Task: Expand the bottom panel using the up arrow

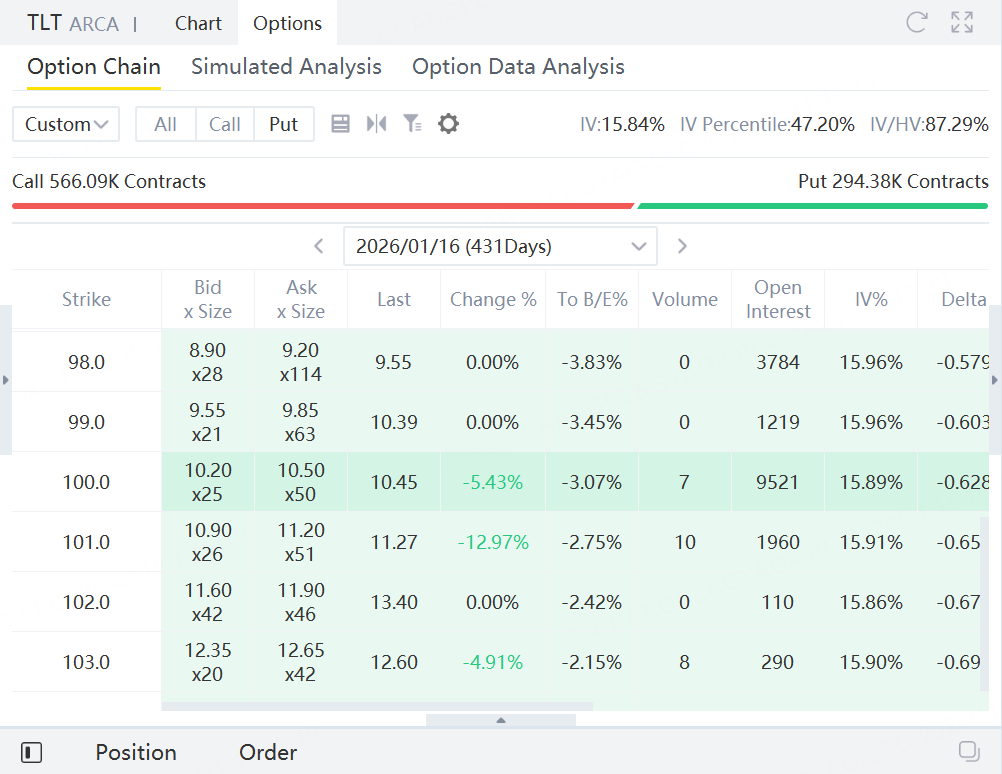Action: pos(501,720)
